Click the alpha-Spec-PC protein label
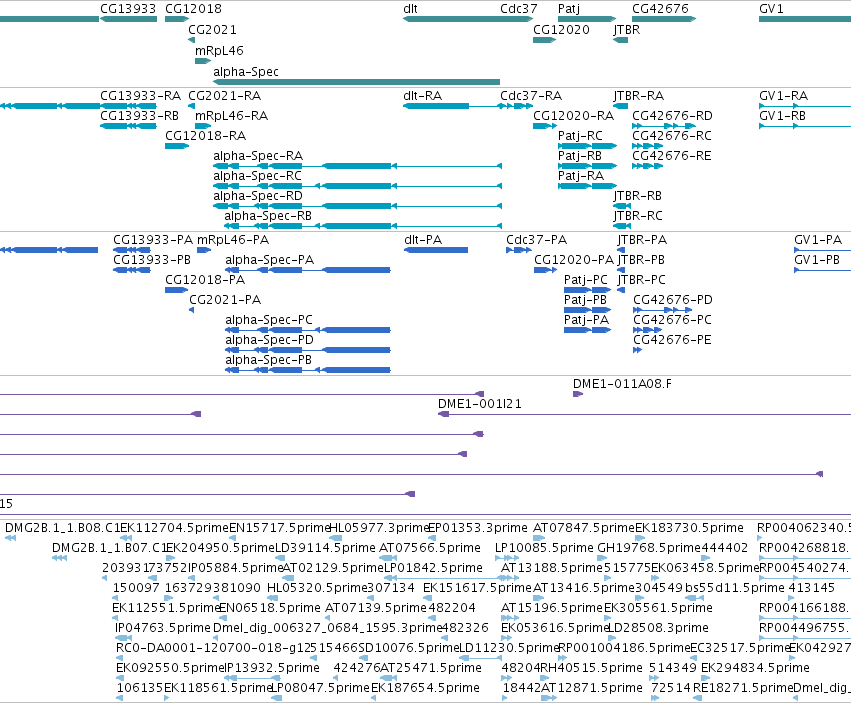 click(x=269, y=320)
